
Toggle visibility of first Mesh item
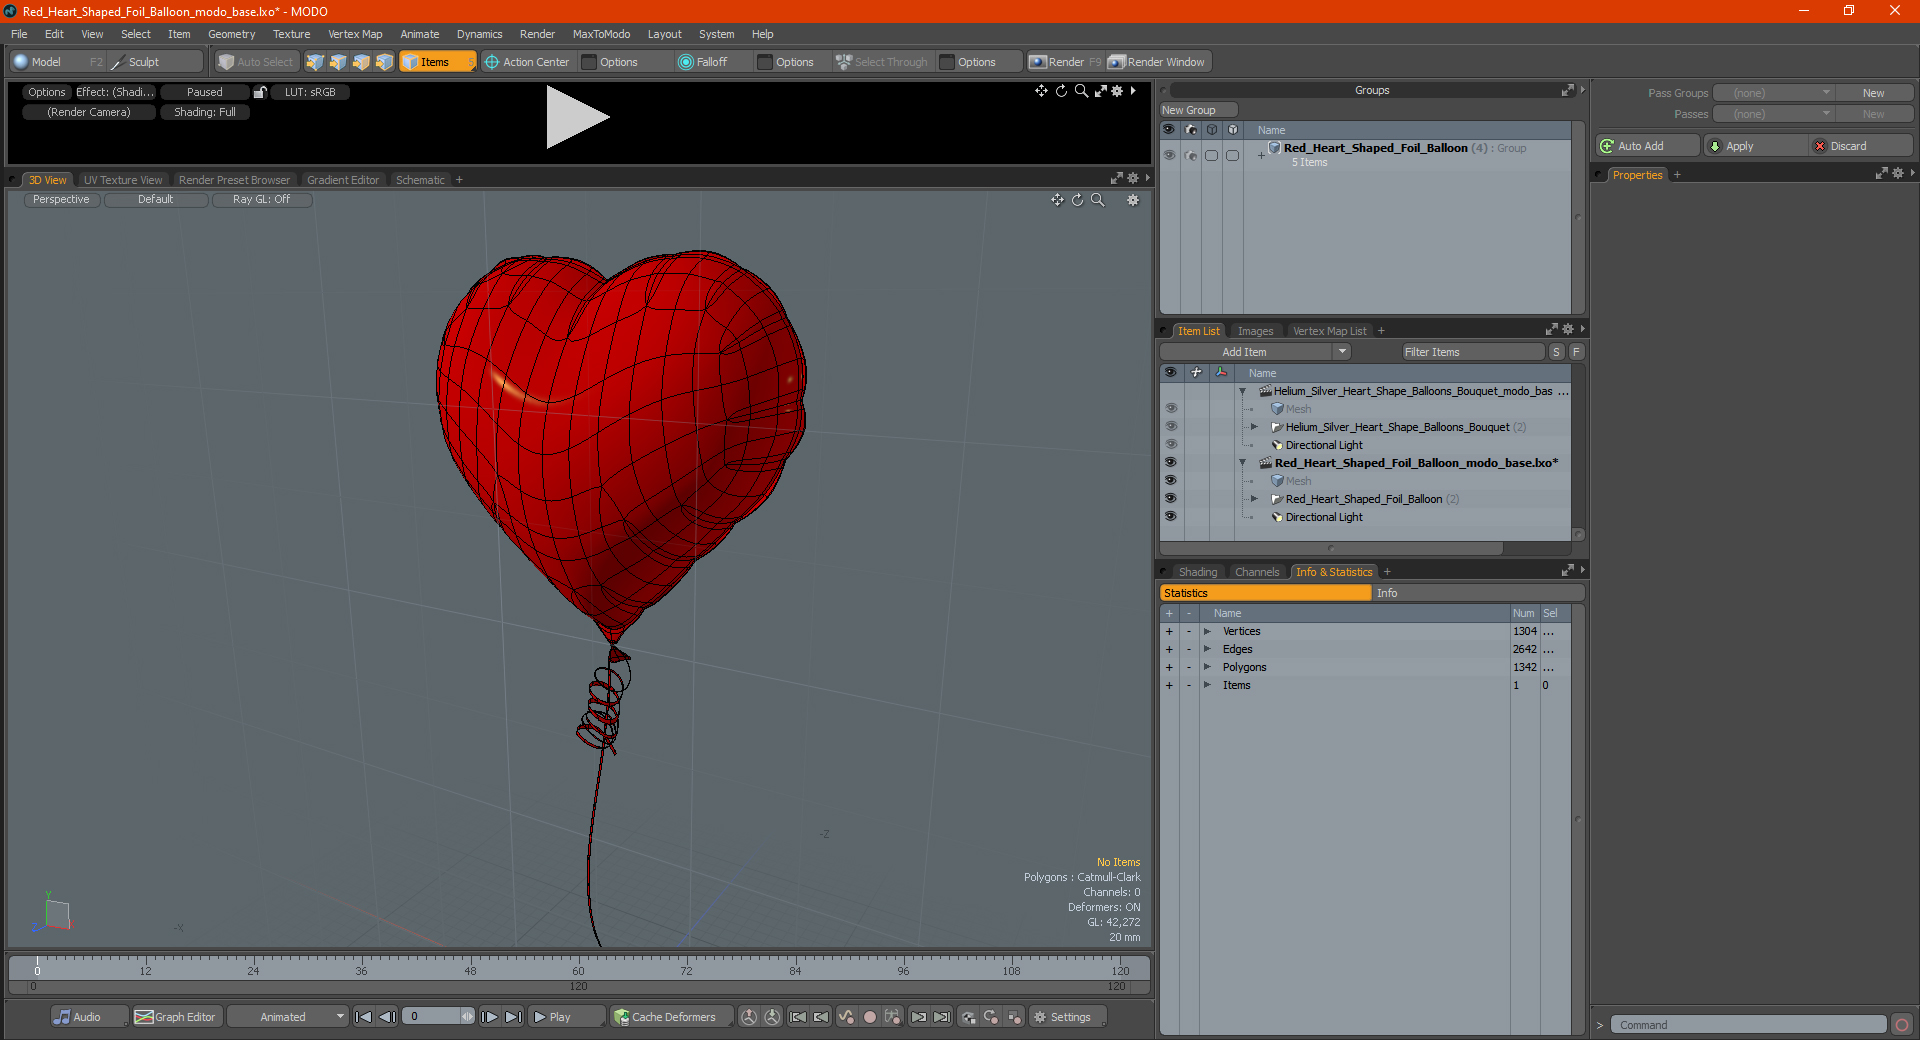1170,409
